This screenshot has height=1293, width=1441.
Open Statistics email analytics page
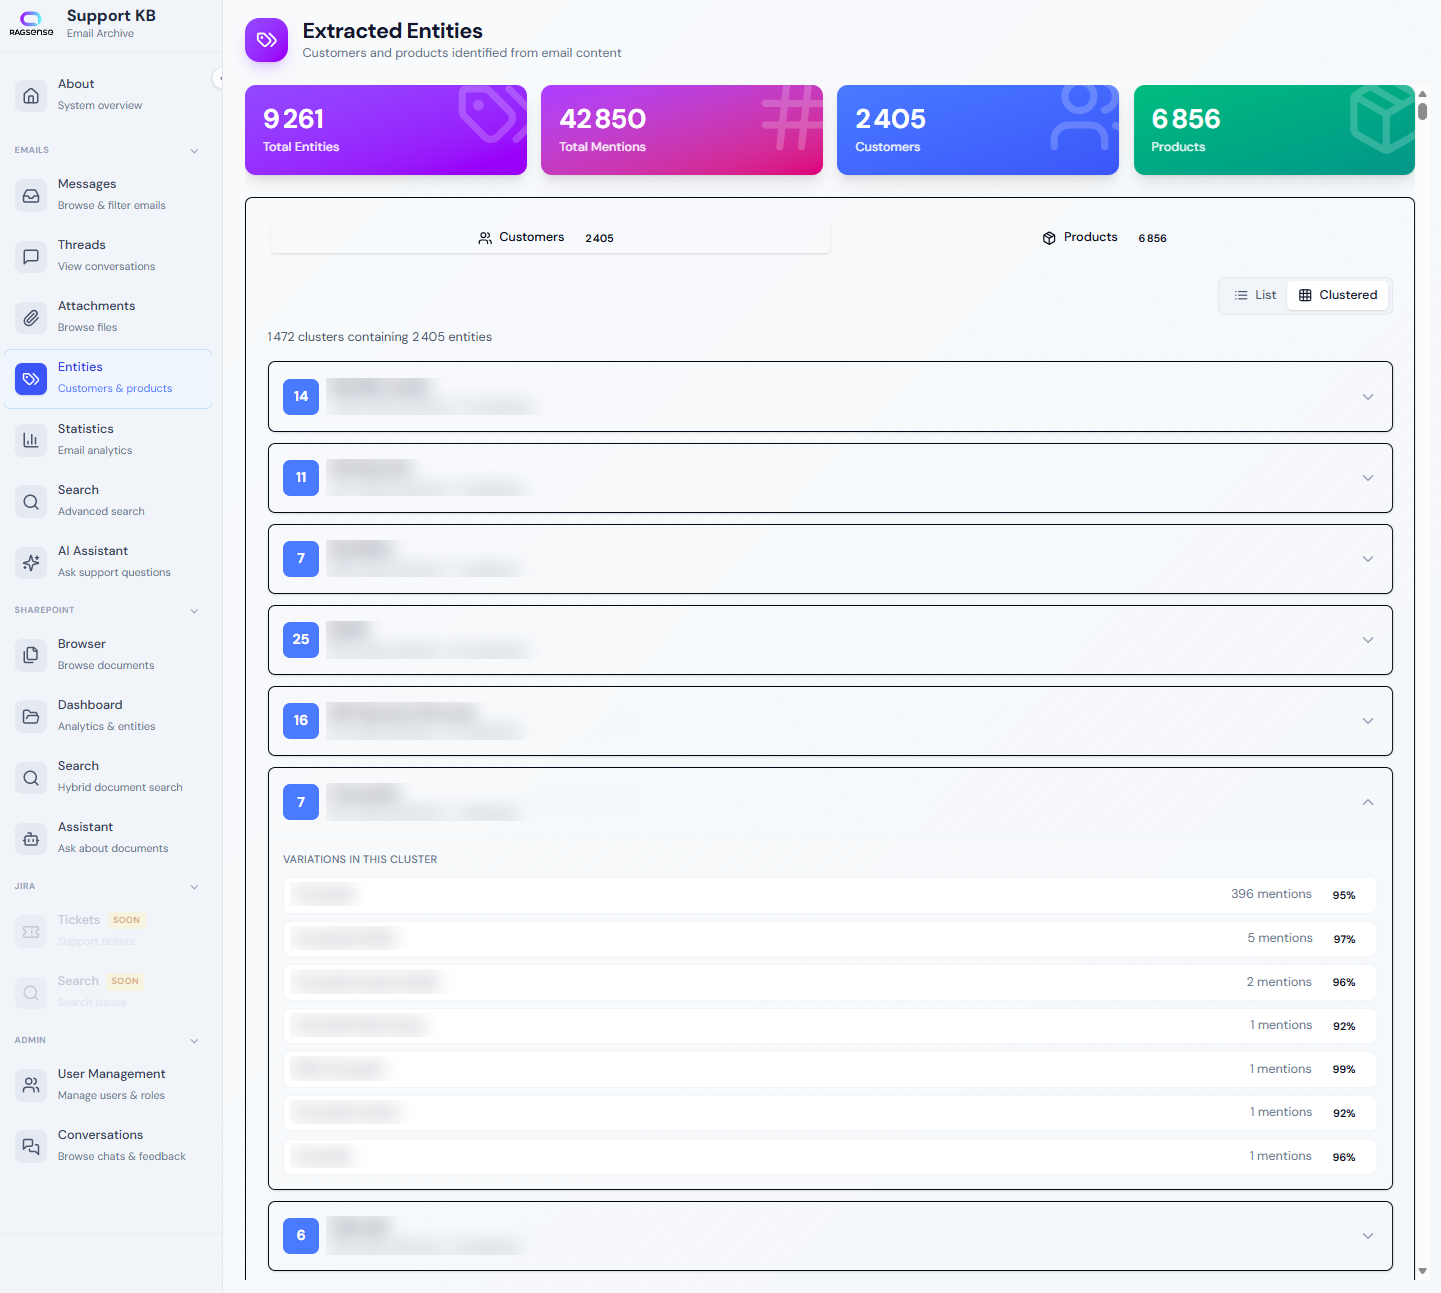(x=108, y=440)
